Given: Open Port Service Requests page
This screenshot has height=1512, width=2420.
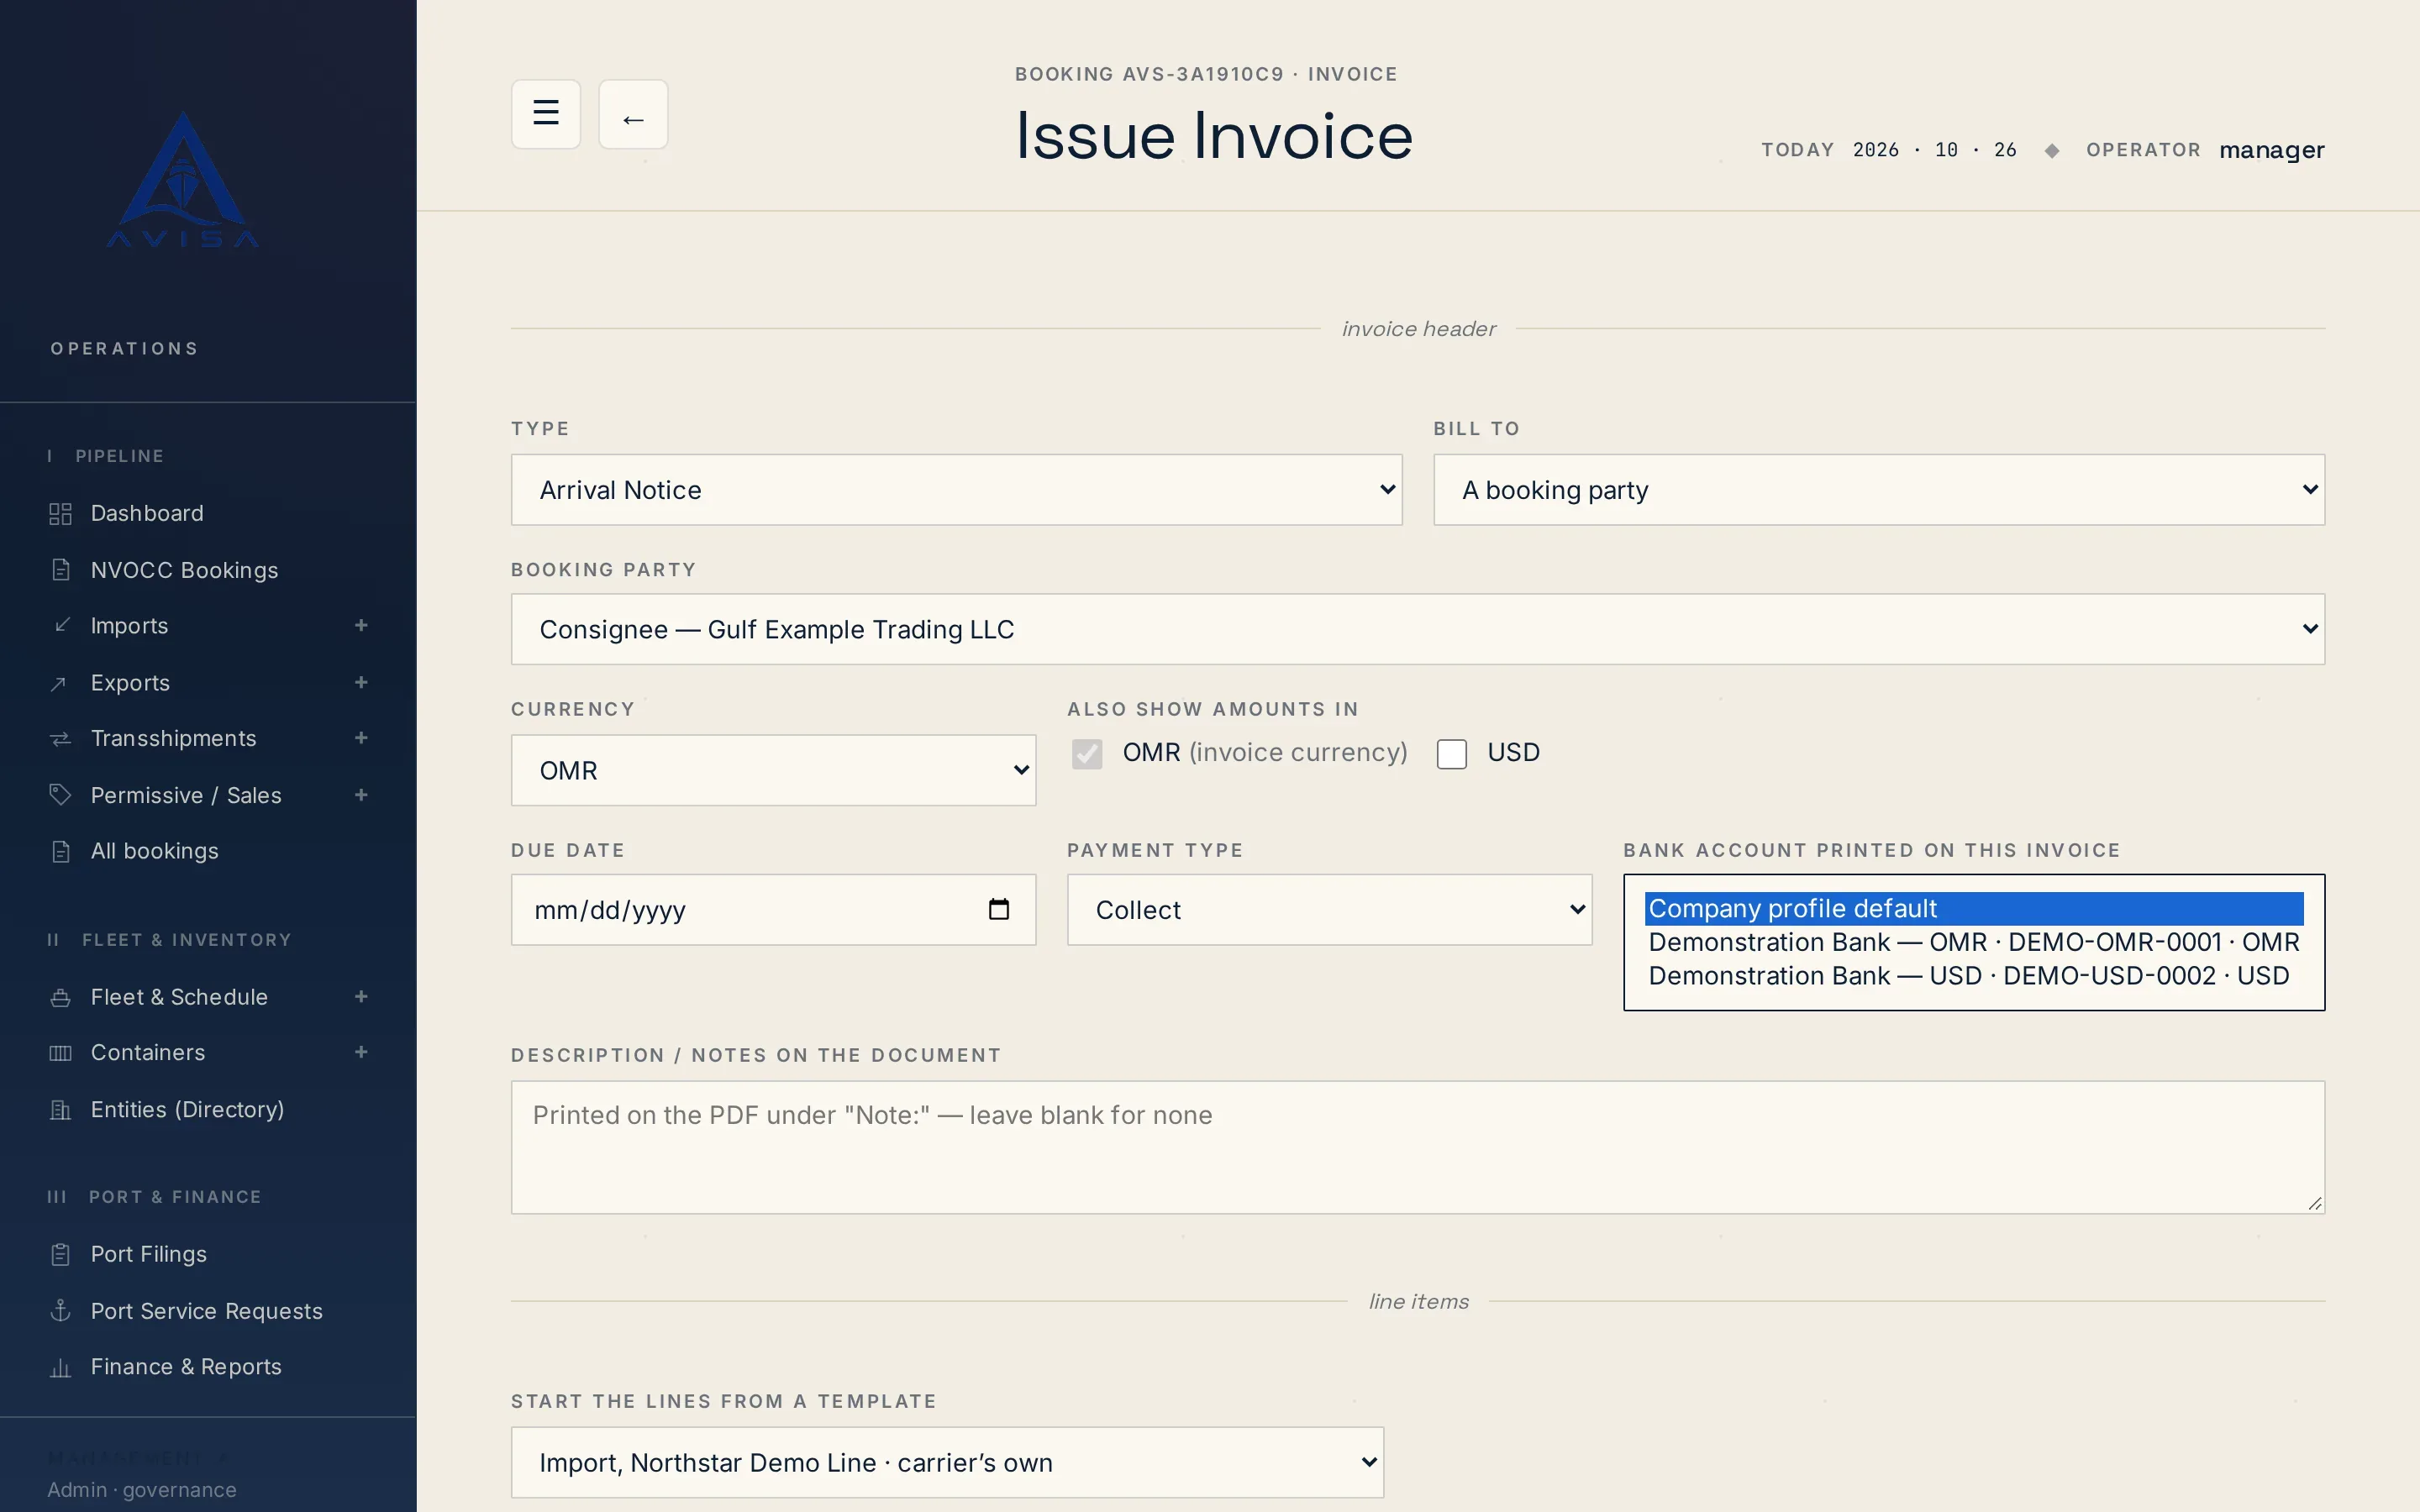Looking at the screenshot, I should 208,1311.
